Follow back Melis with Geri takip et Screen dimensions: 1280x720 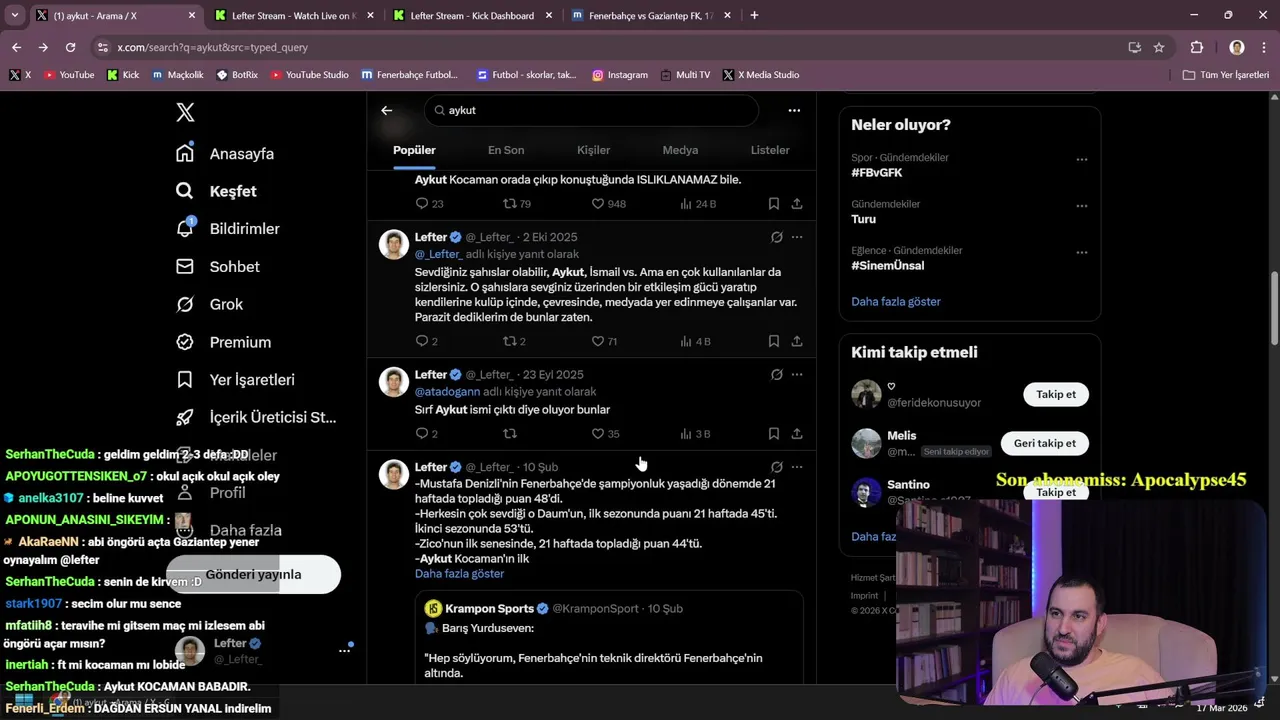[1045, 443]
